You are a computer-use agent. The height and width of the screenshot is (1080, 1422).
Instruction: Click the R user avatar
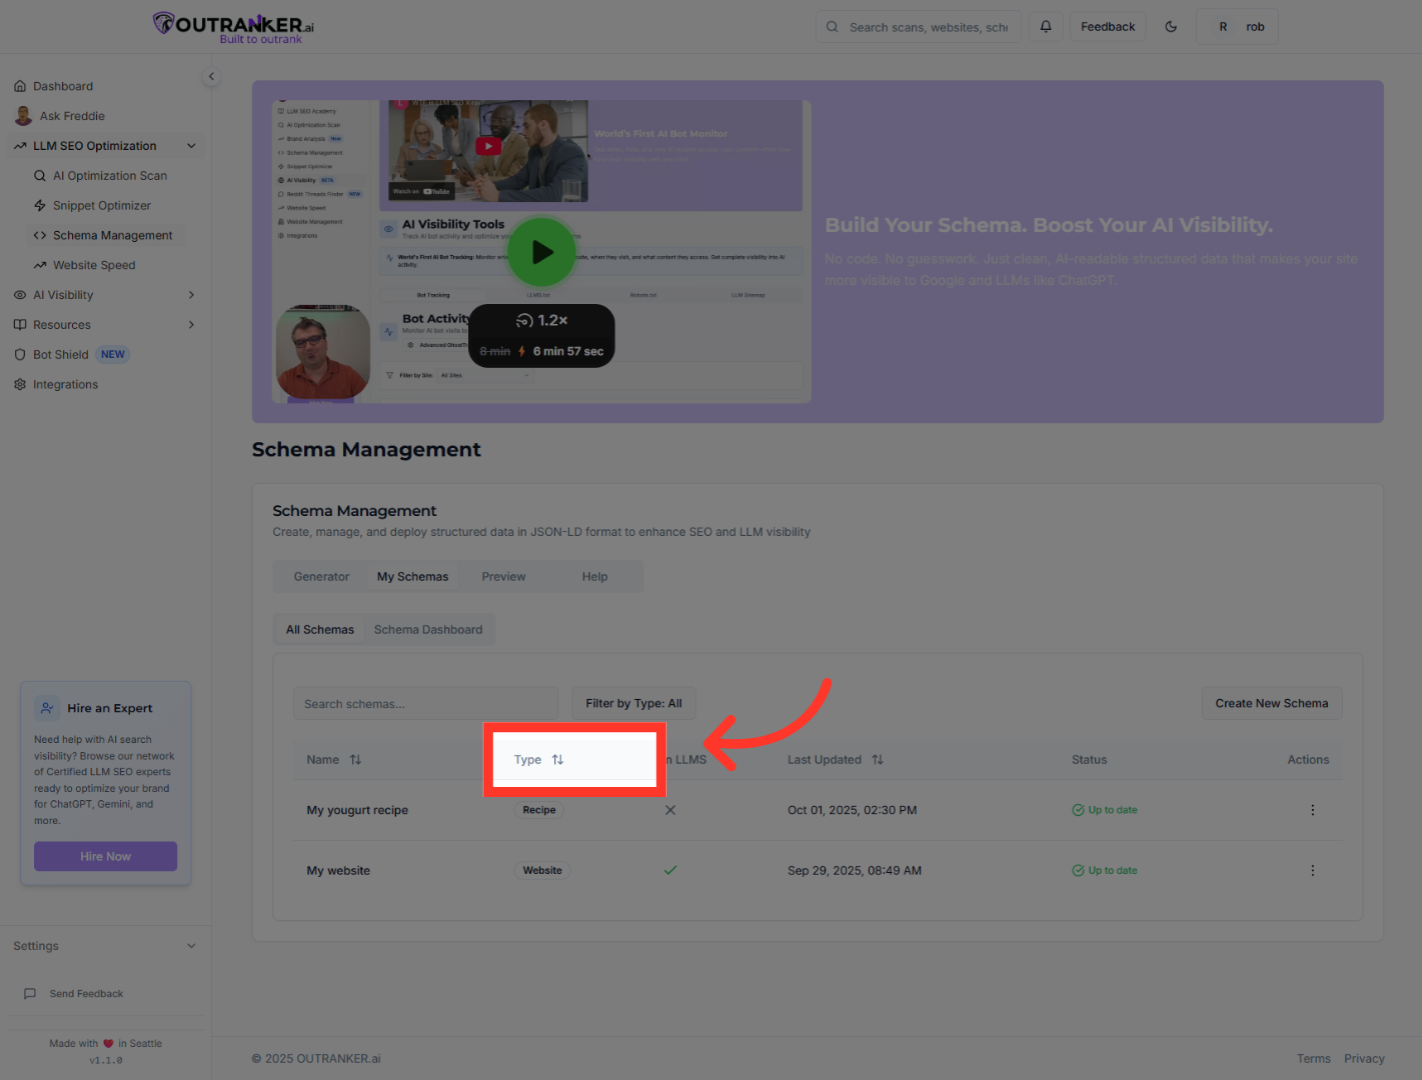click(1223, 27)
